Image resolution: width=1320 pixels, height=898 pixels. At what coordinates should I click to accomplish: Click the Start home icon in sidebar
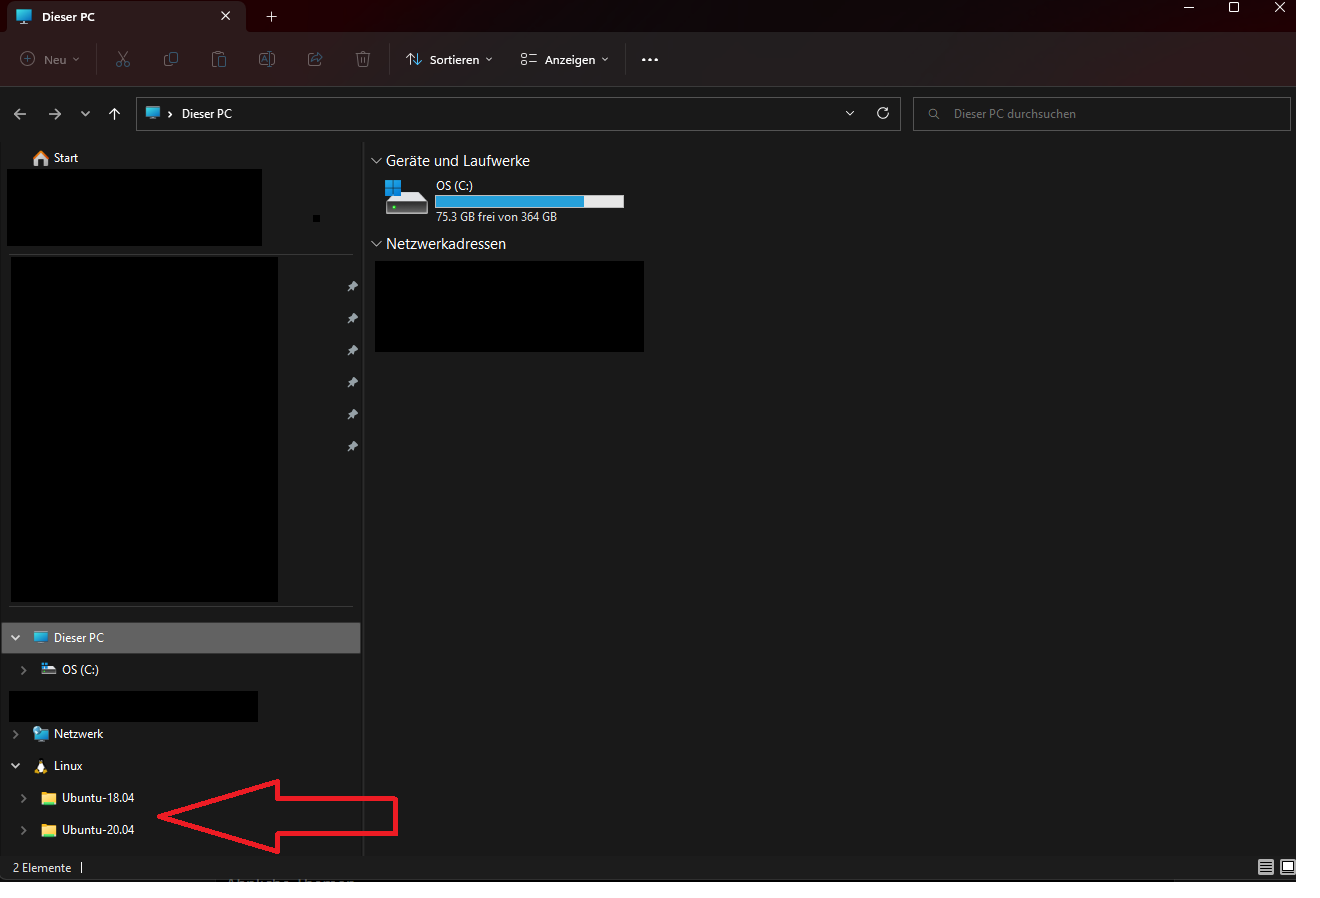[x=41, y=158]
